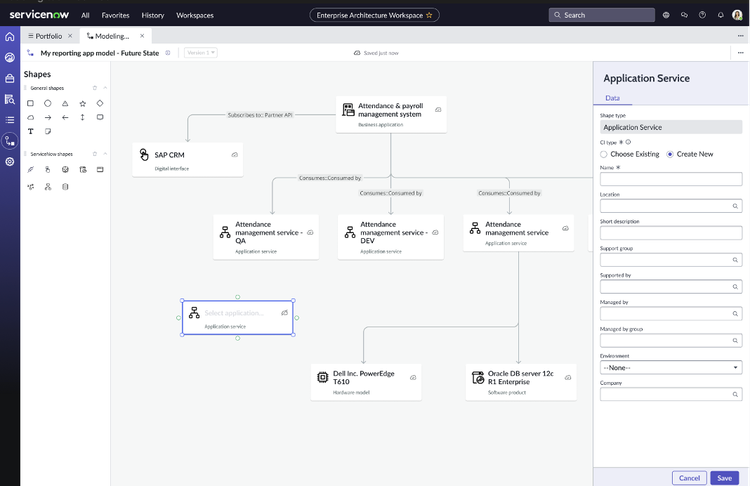This screenshot has height=486, width=750.
Task: Collapse the ServiceNow shapes section
Action: coord(105,154)
